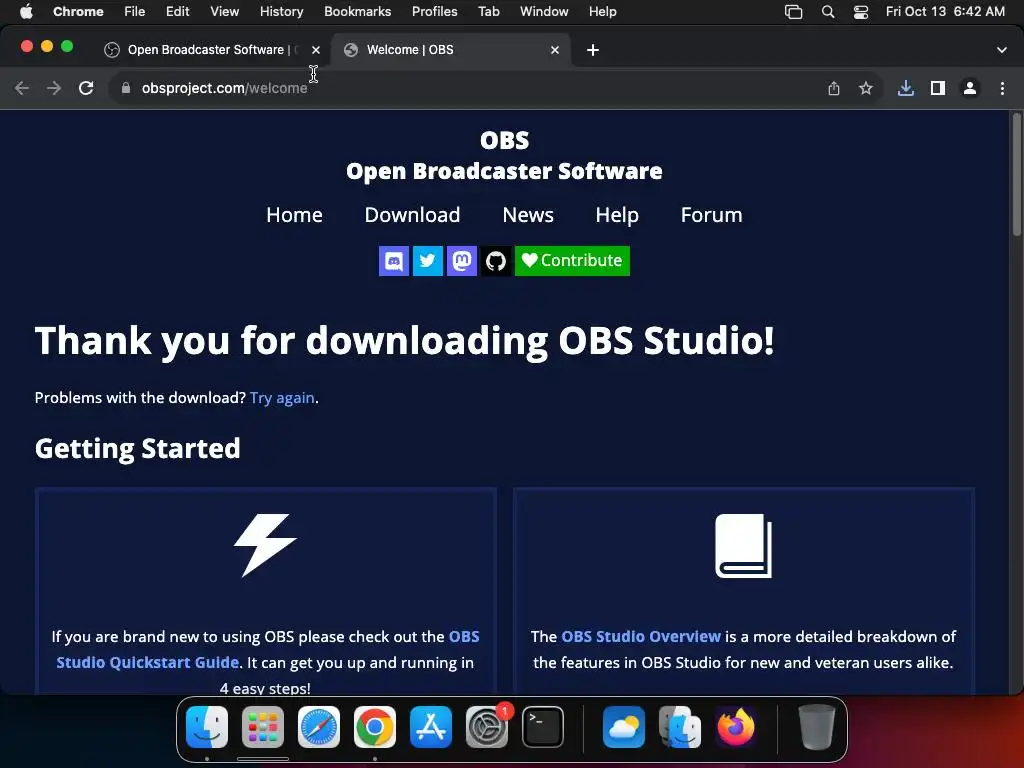Open the Twitter icon link
This screenshot has height=768, width=1024.
pyautogui.click(x=428, y=261)
